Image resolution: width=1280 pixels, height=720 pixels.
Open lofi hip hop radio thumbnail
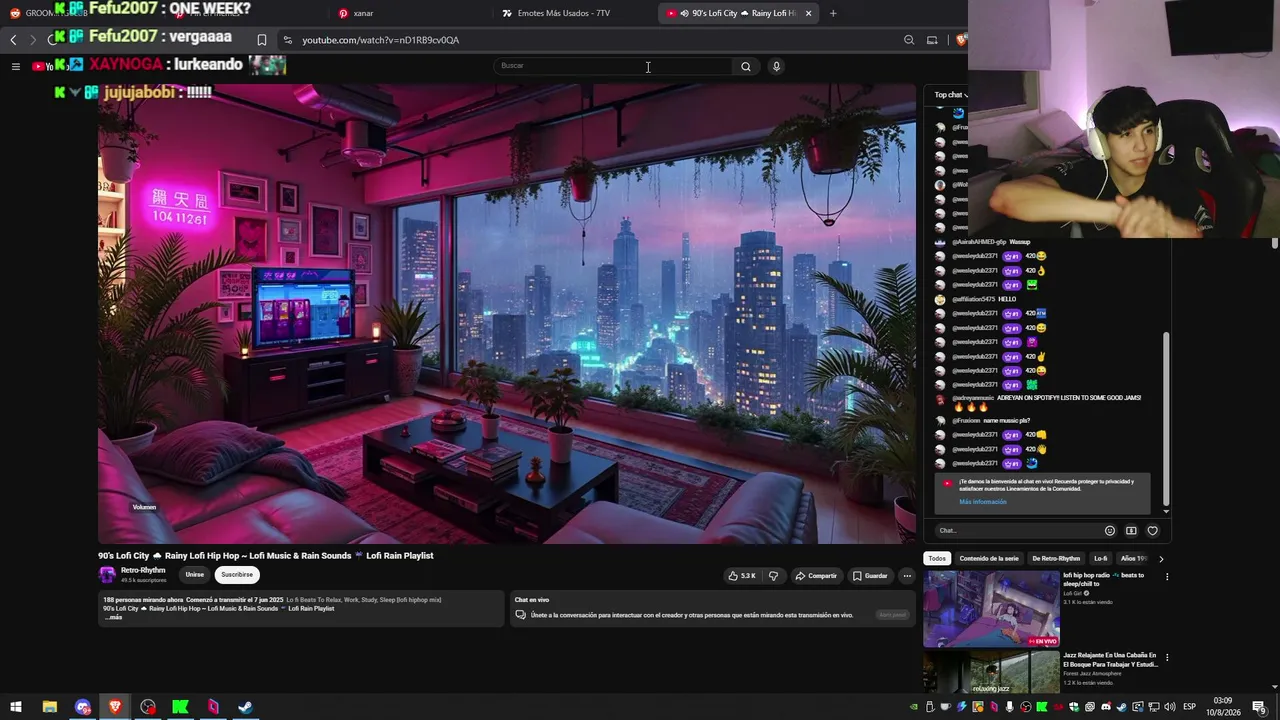click(x=991, y=609)
